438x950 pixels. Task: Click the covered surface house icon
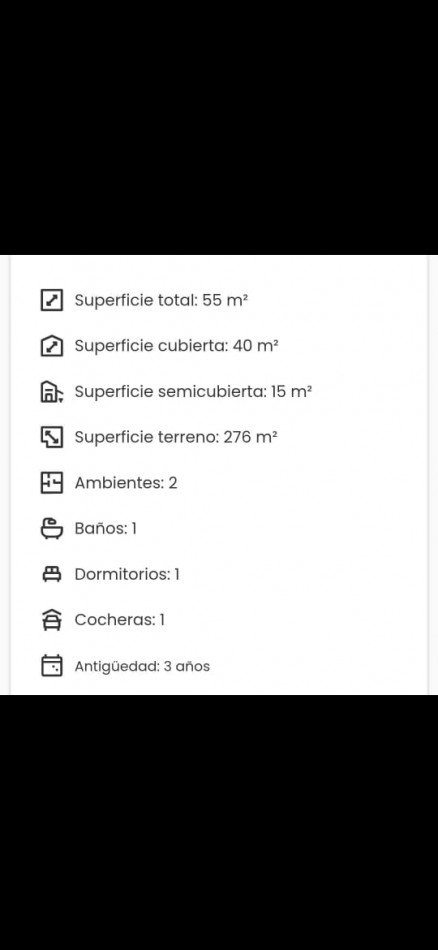pyautogui.click(x=52, y=346)
